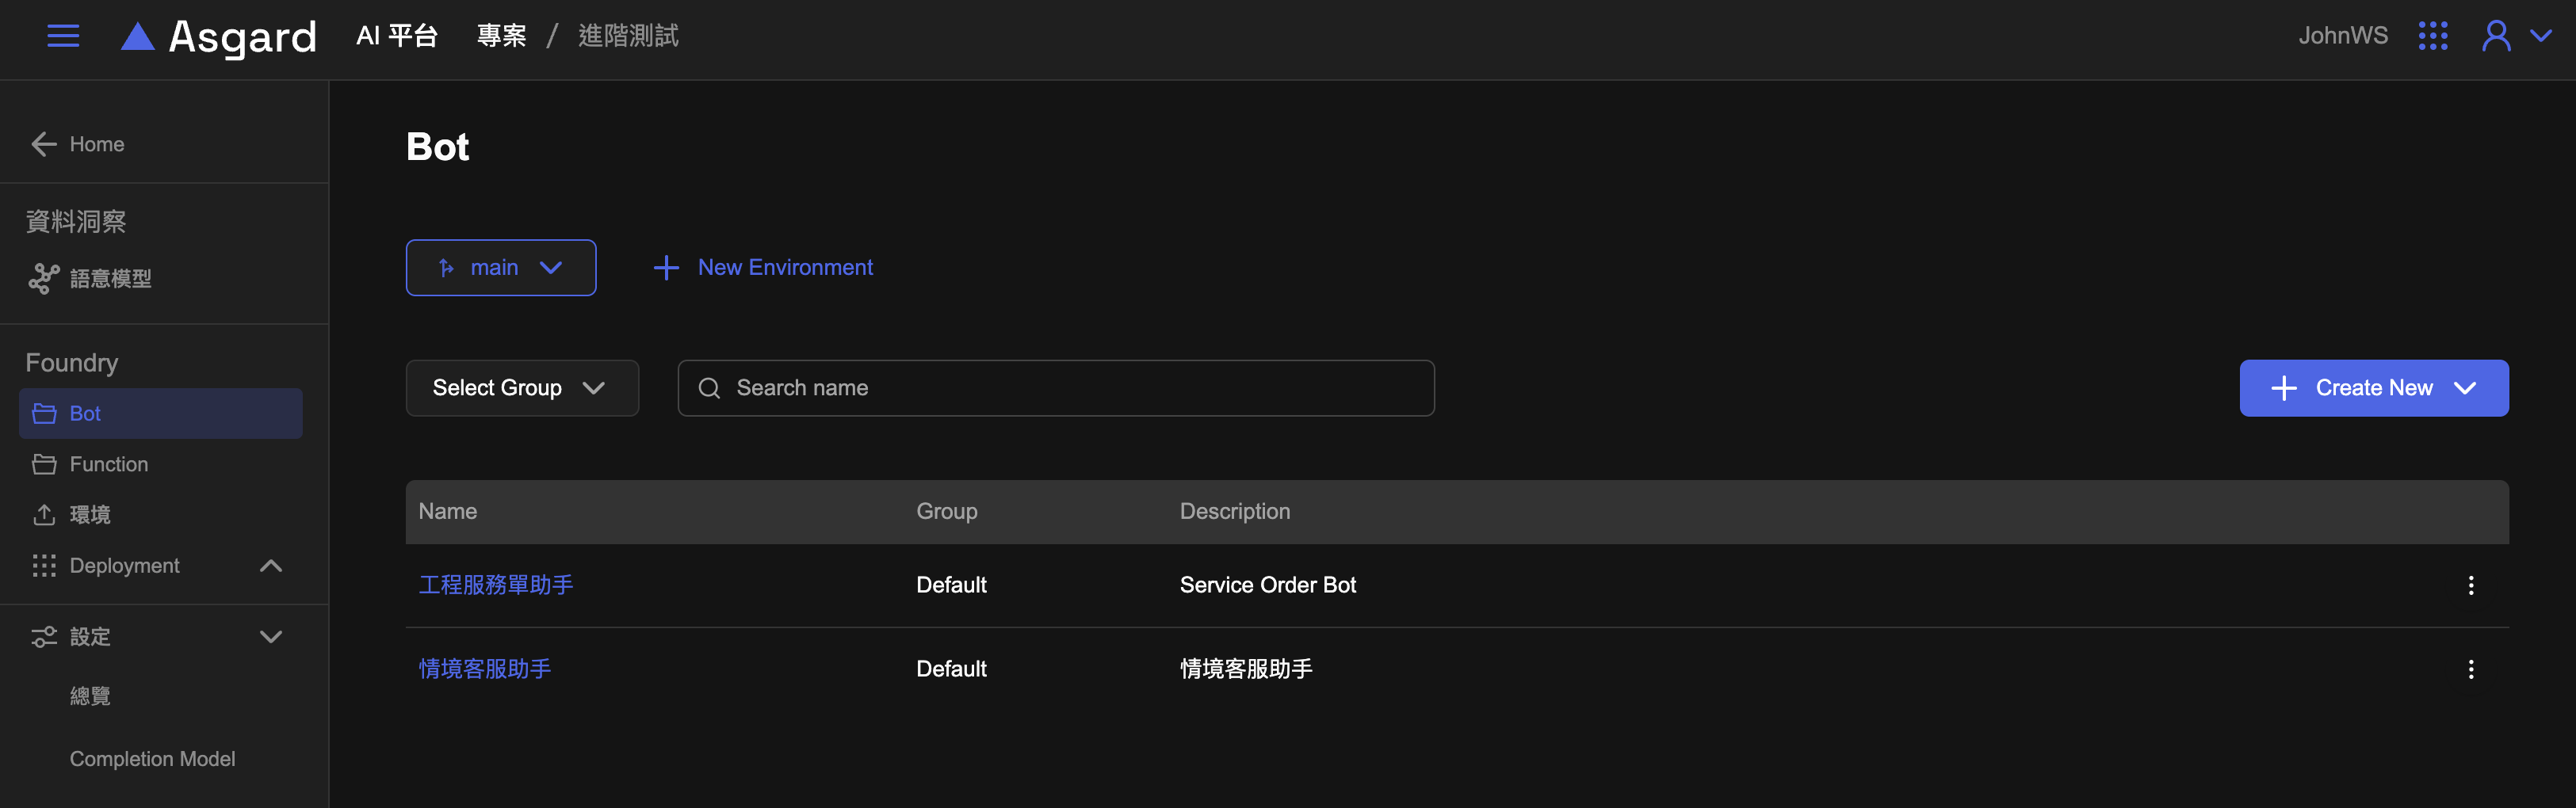Screen dimensions: 2576x808
Task: Click the user profile avatar icon
Action: 2497,35
